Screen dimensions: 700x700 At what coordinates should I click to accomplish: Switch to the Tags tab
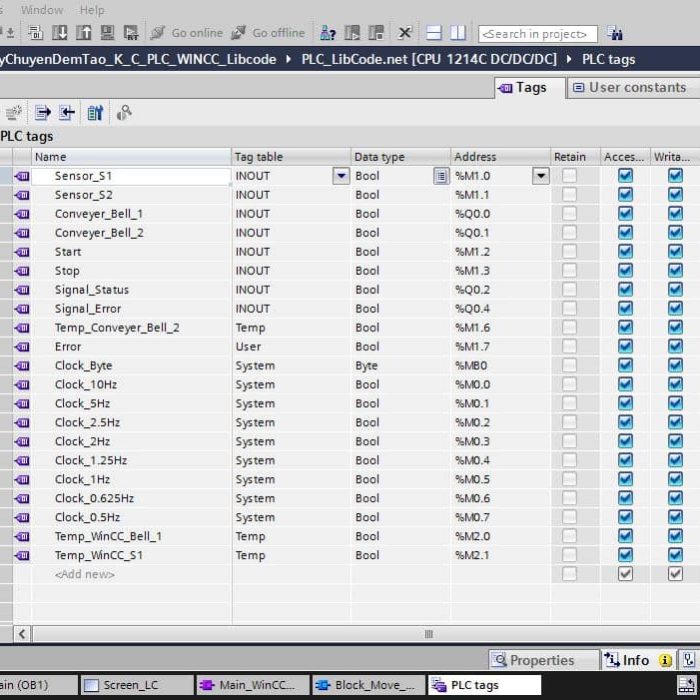[x=529, y=88]
